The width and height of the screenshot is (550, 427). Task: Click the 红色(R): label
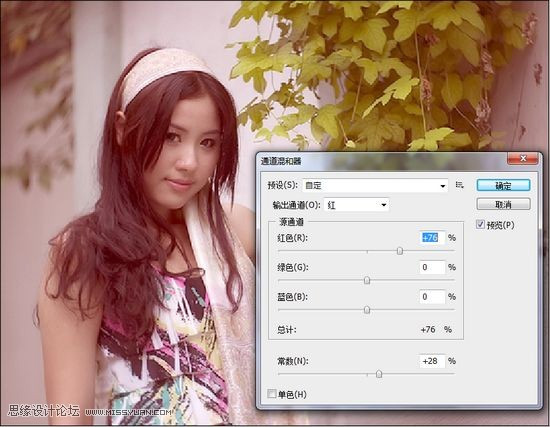tap(293, 238)
